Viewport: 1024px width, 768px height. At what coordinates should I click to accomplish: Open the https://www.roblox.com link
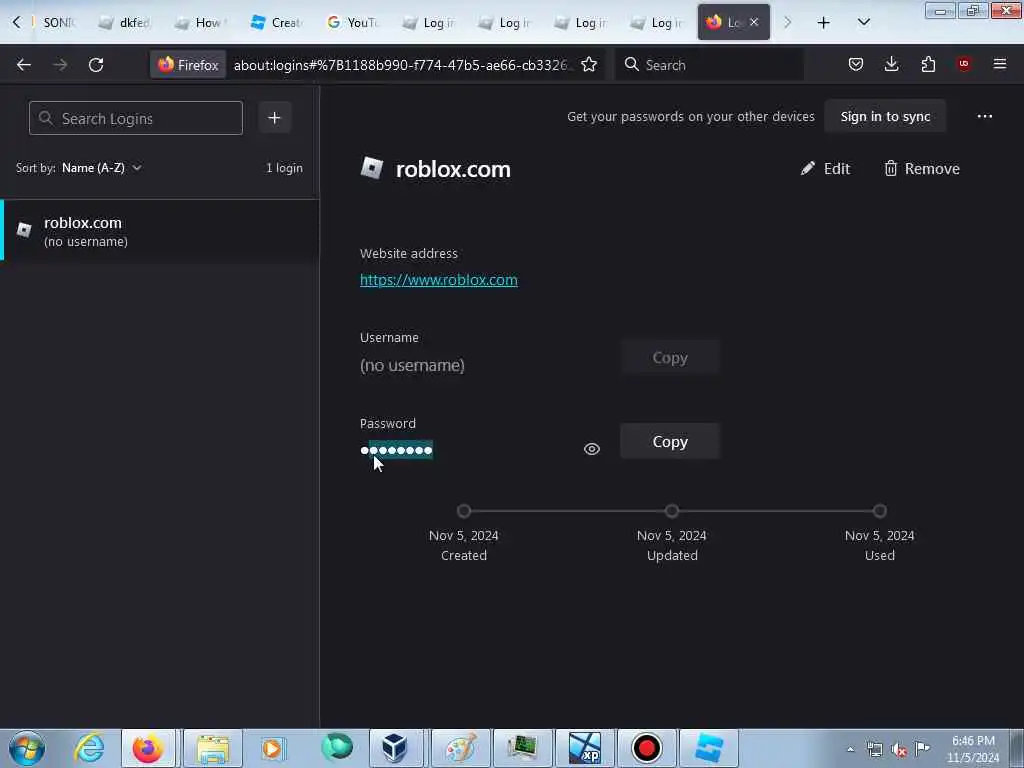coord(439,280)
